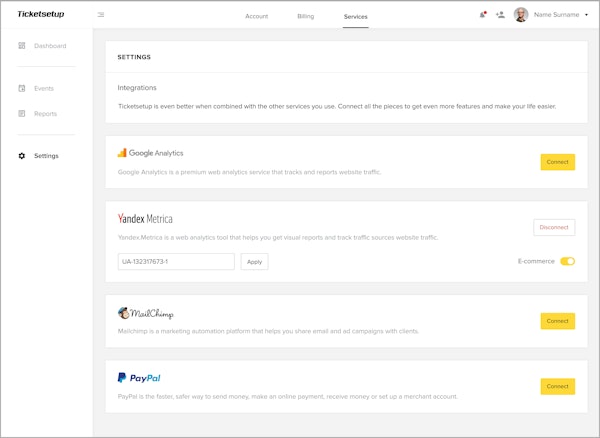Click the Ticketsetup logo

click(41, 15)
